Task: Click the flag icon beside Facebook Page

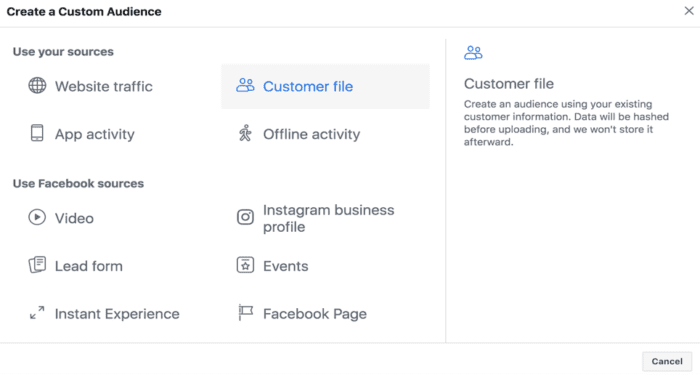Action: 245,312
